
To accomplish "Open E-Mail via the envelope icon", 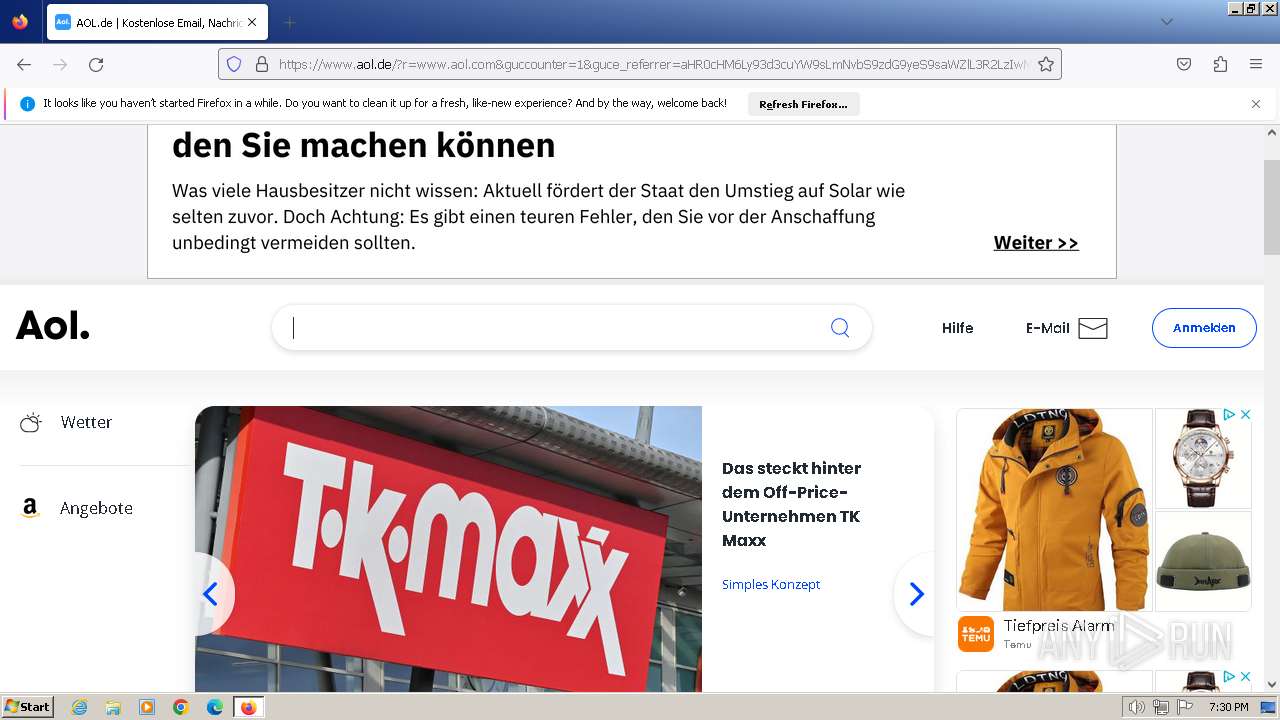I will [1093, 328].
